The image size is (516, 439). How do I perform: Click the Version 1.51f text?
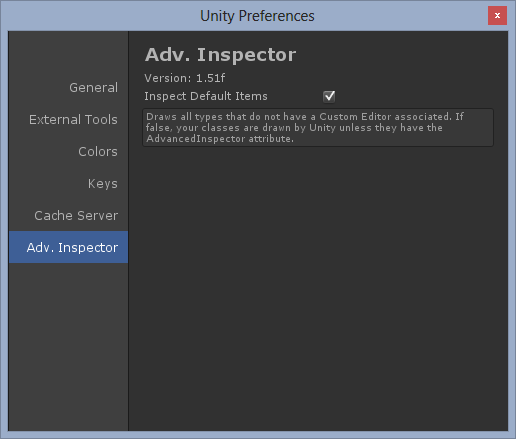coord(185,78)
